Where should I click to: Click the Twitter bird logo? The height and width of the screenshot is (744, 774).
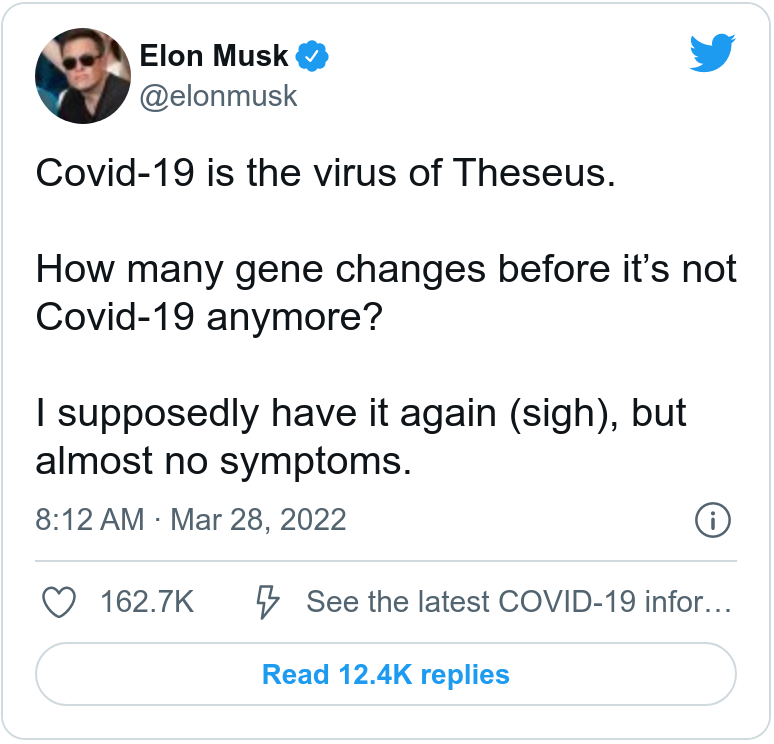click(712, 52)
